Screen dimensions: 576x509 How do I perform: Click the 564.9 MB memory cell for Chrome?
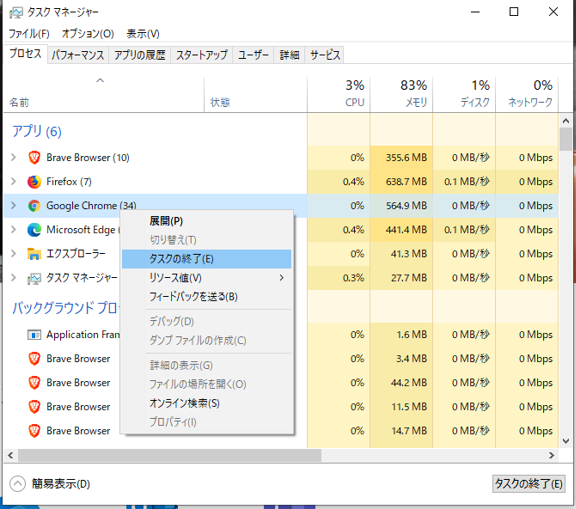tap(402, 206)
